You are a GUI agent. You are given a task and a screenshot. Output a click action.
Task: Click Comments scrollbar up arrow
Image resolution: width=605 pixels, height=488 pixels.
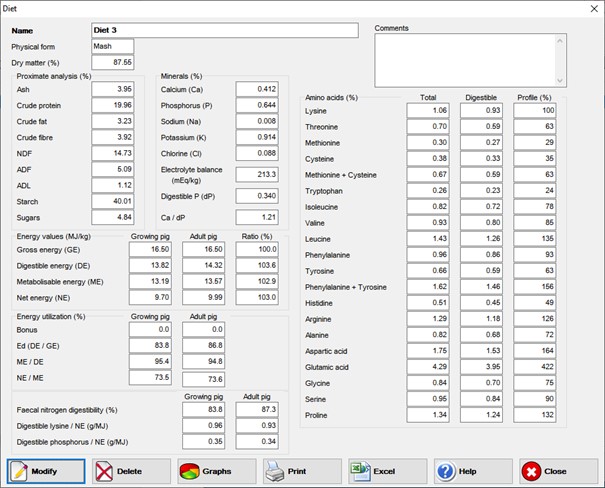click(560, 40)
